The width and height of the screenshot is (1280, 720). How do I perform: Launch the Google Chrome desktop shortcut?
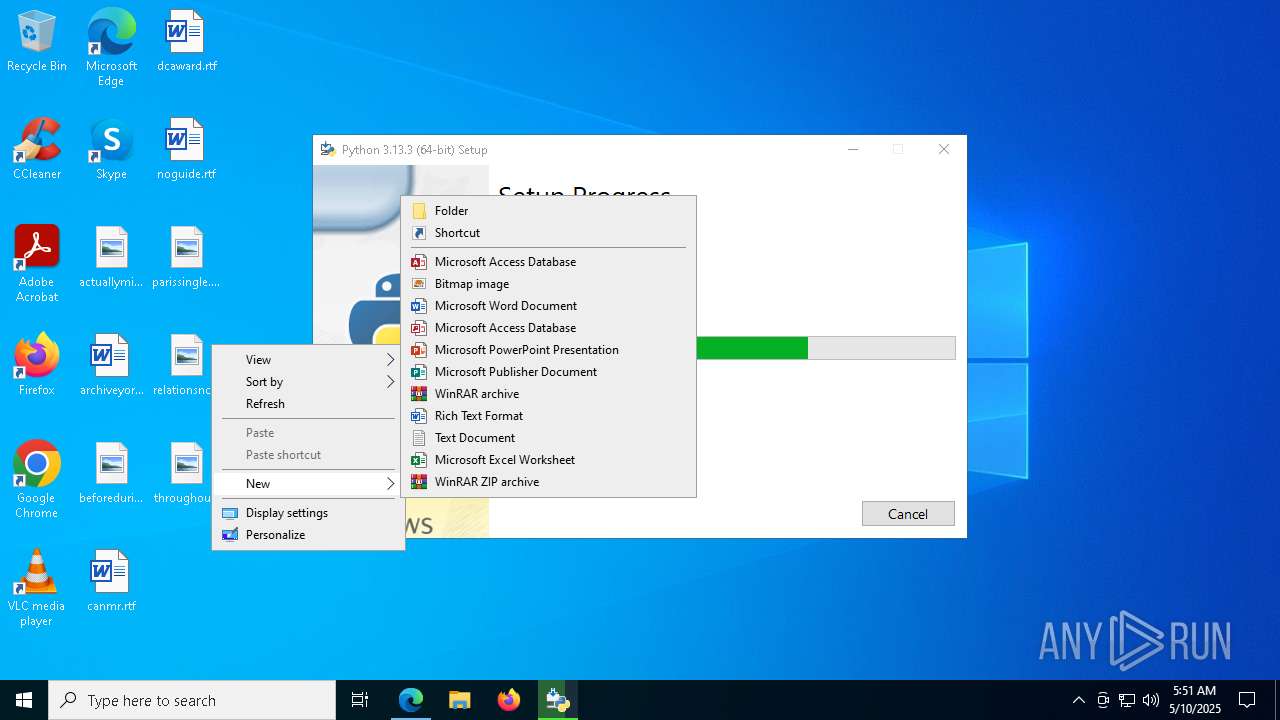point(37,480)
